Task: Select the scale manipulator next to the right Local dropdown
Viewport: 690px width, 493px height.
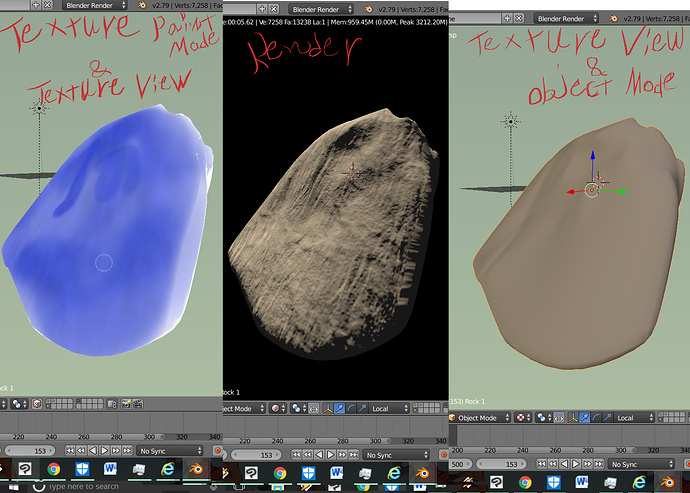Action: tap(607, 417)
